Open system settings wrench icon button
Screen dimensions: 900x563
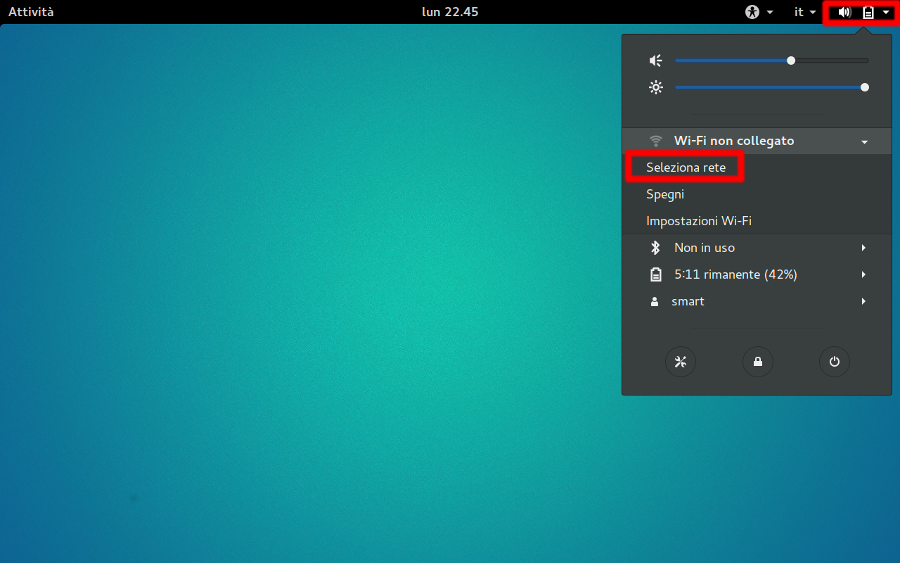coord(681,362)
